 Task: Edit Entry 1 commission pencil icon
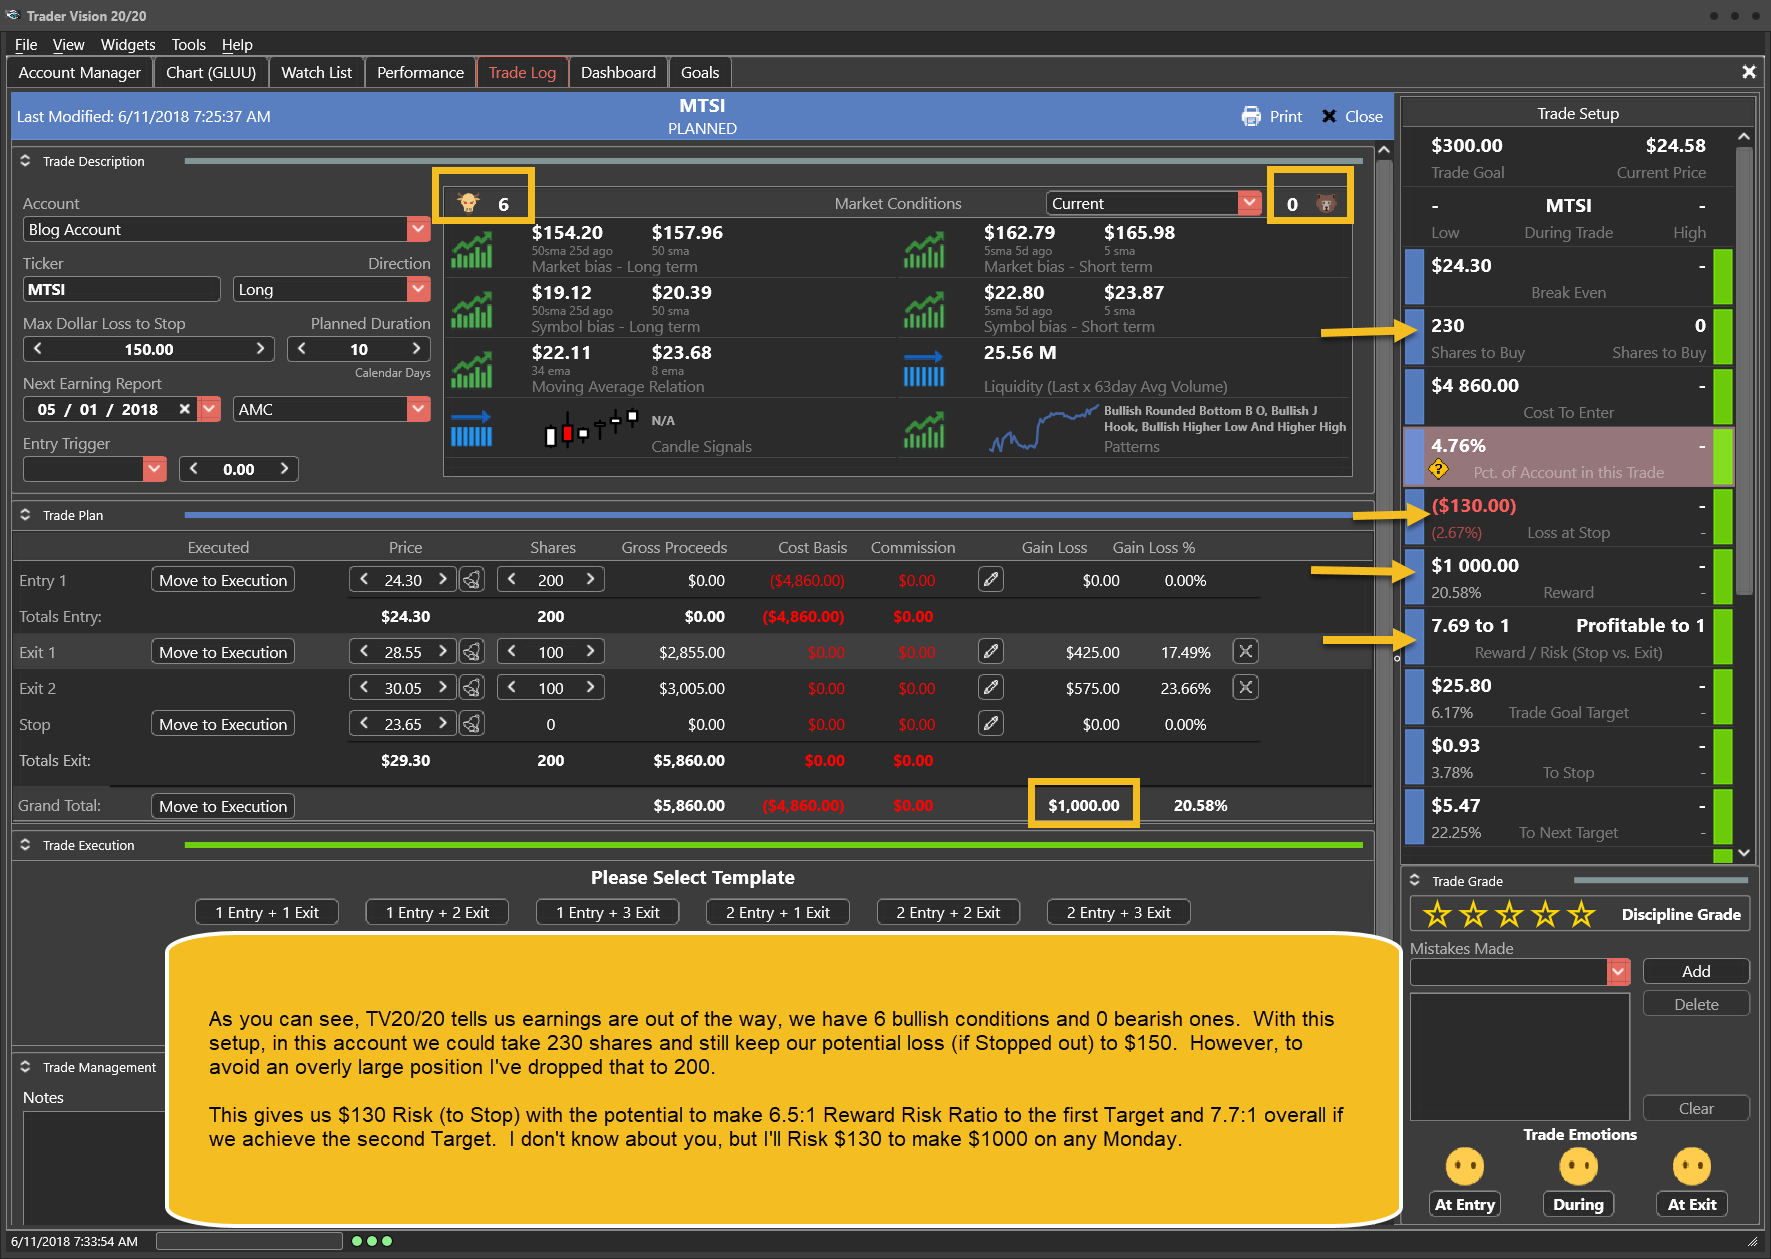(x=991, y=580)
